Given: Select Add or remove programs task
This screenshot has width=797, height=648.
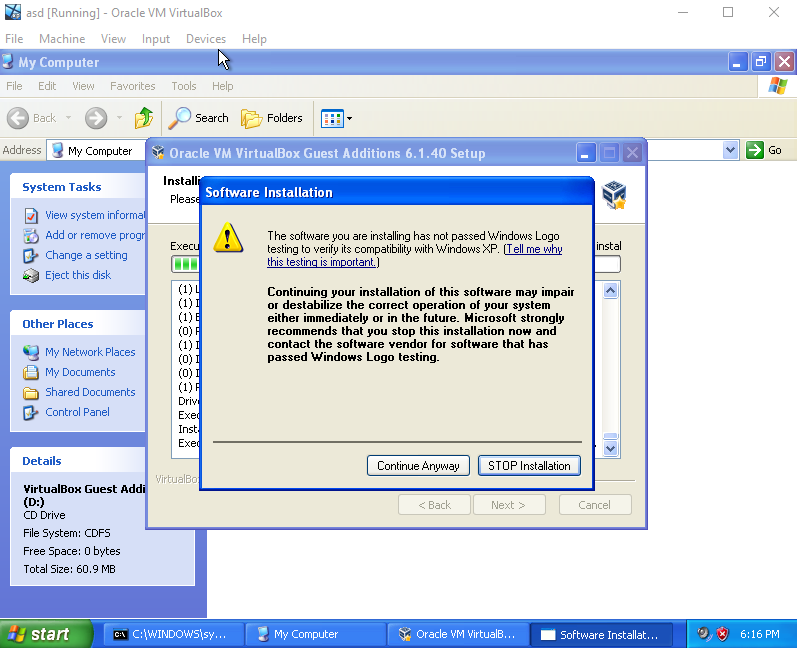Looking at the screenshot, I should [x=95, y=235].
